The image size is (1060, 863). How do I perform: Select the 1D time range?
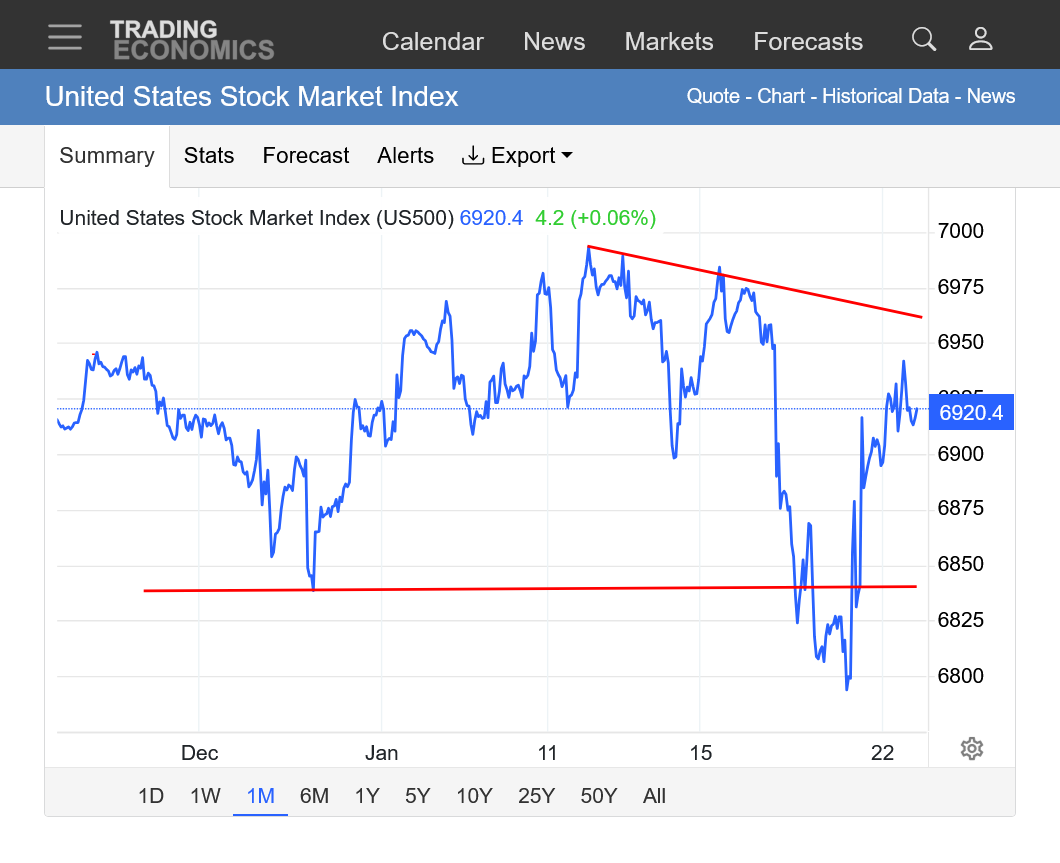pyautogui.click(x=151, y=796)
